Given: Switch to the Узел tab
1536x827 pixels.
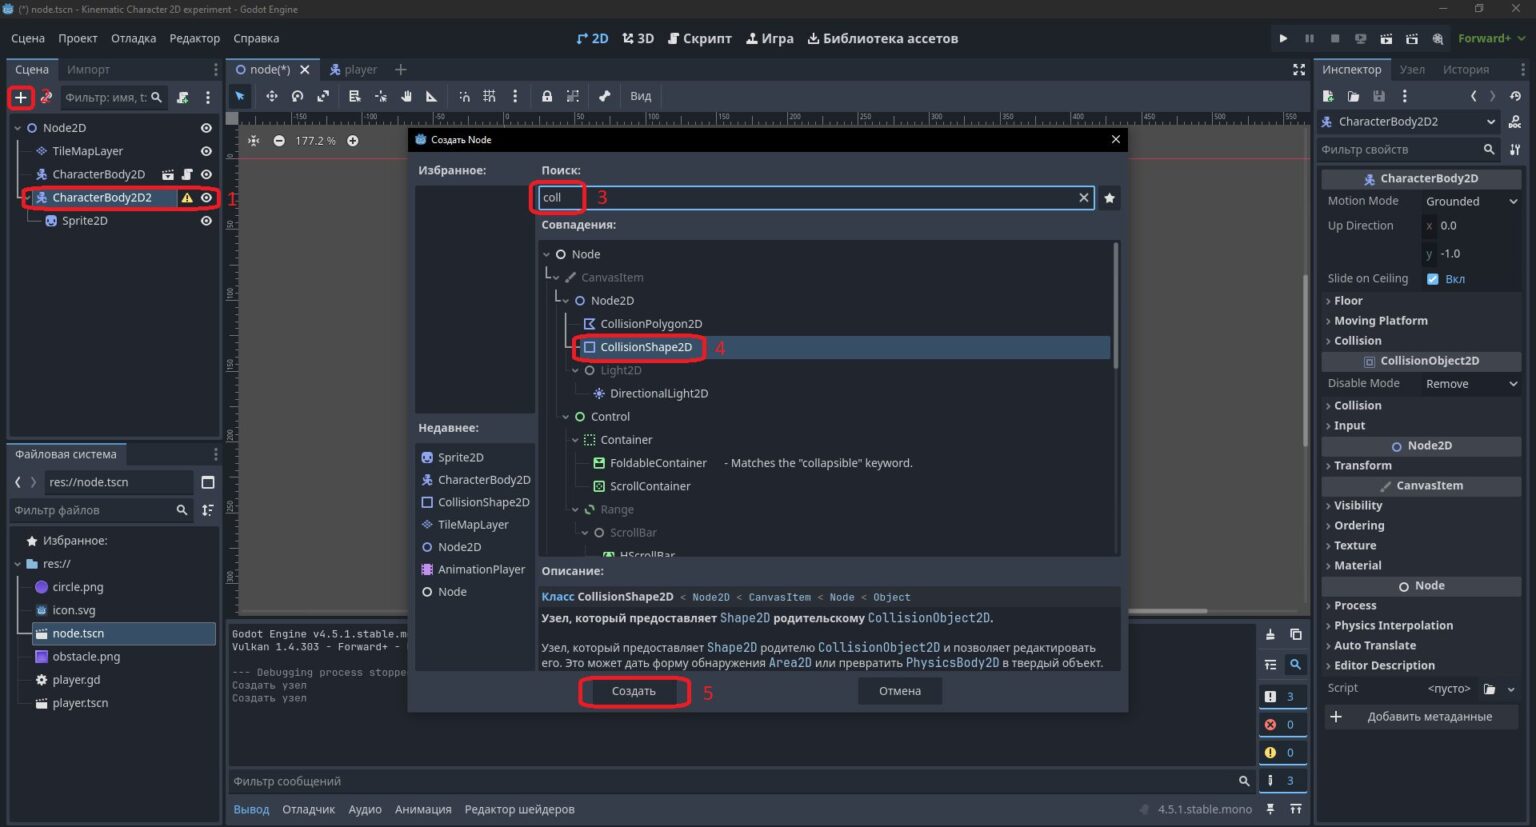Looking at the screenshot, I should (1412, 69).
